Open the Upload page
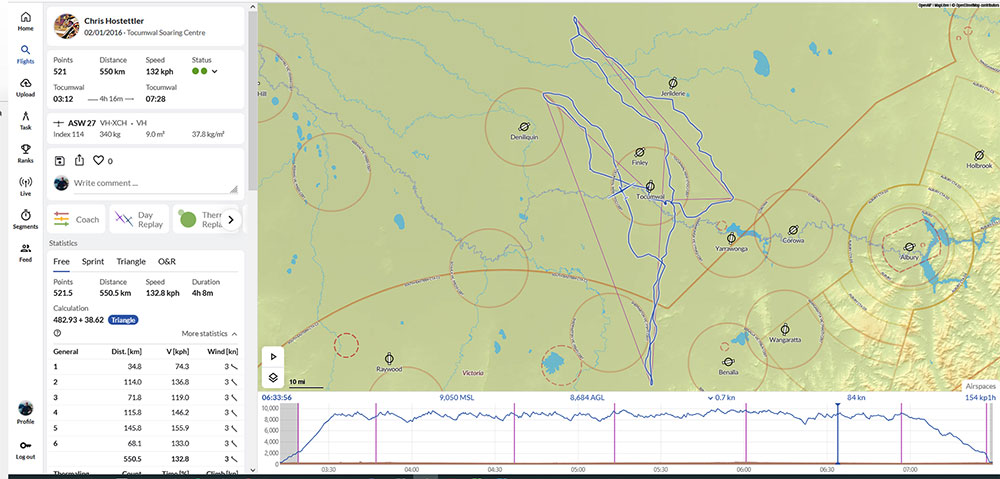 (x=26, y=87)
